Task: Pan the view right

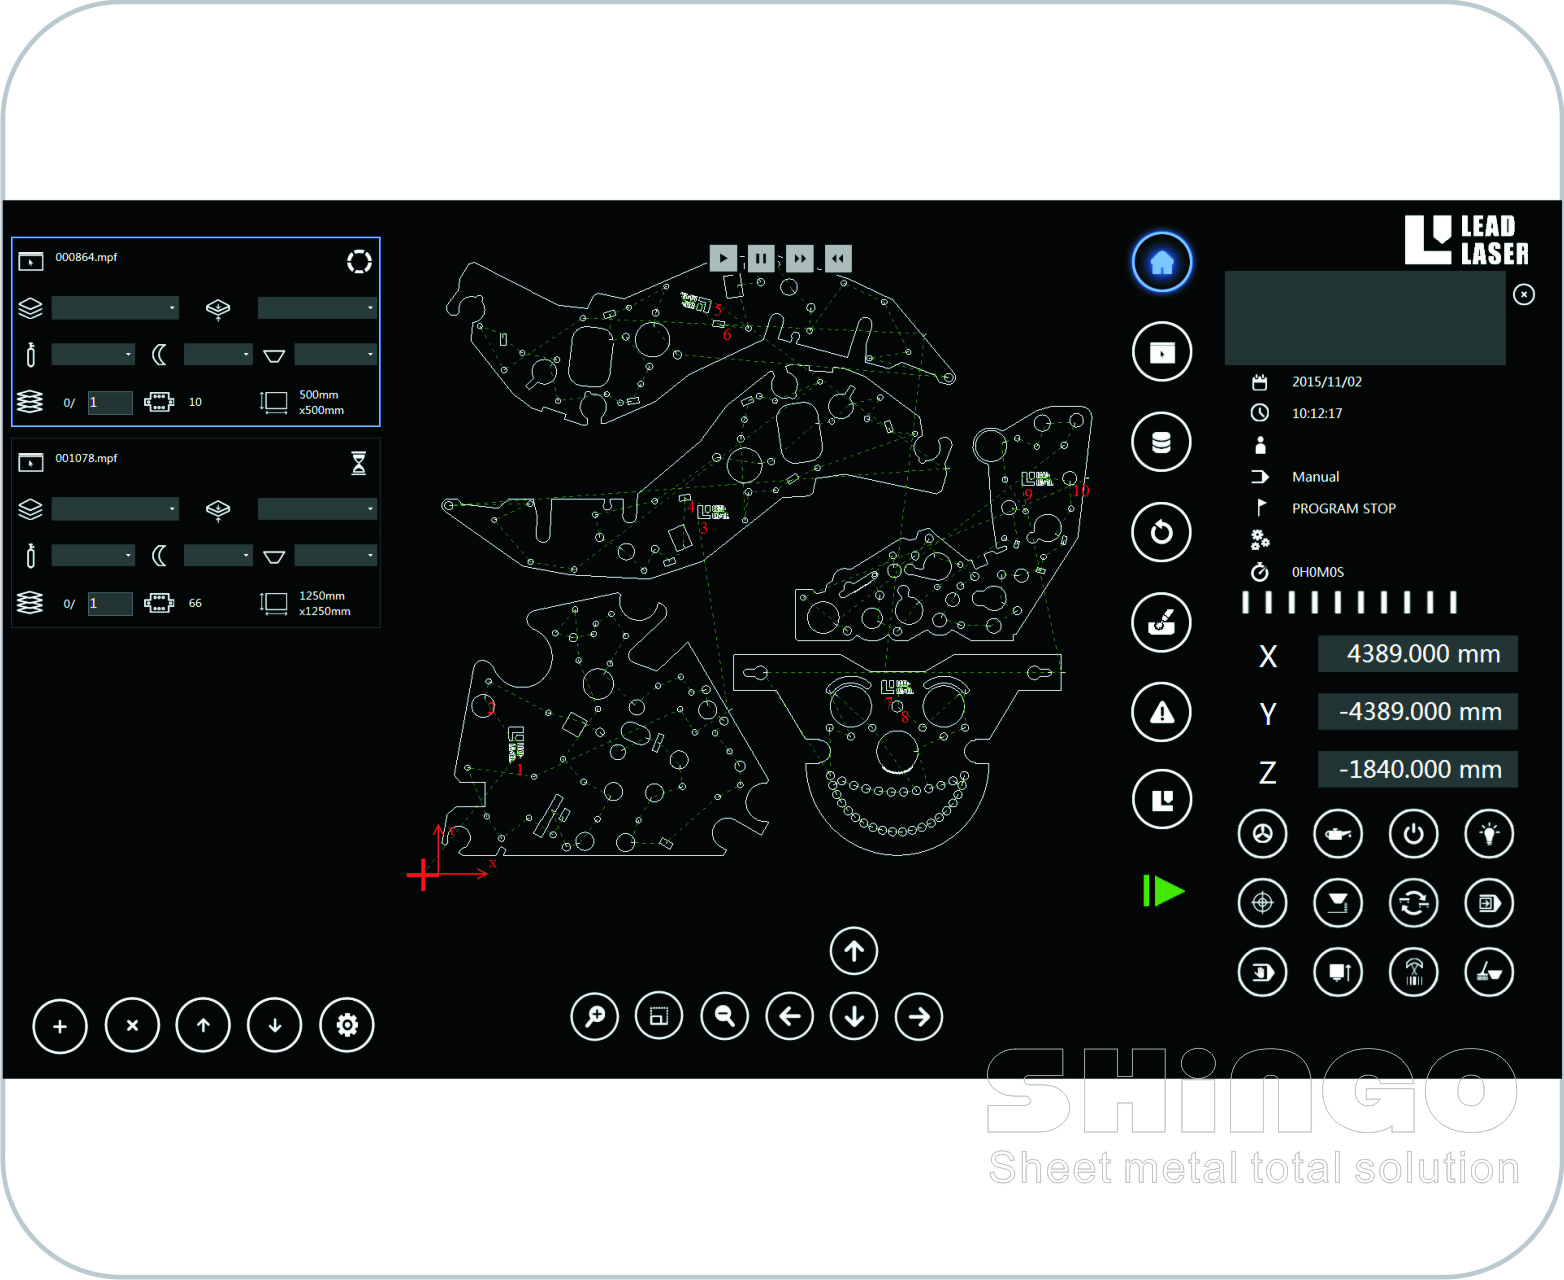Action: click(919, 1017)
